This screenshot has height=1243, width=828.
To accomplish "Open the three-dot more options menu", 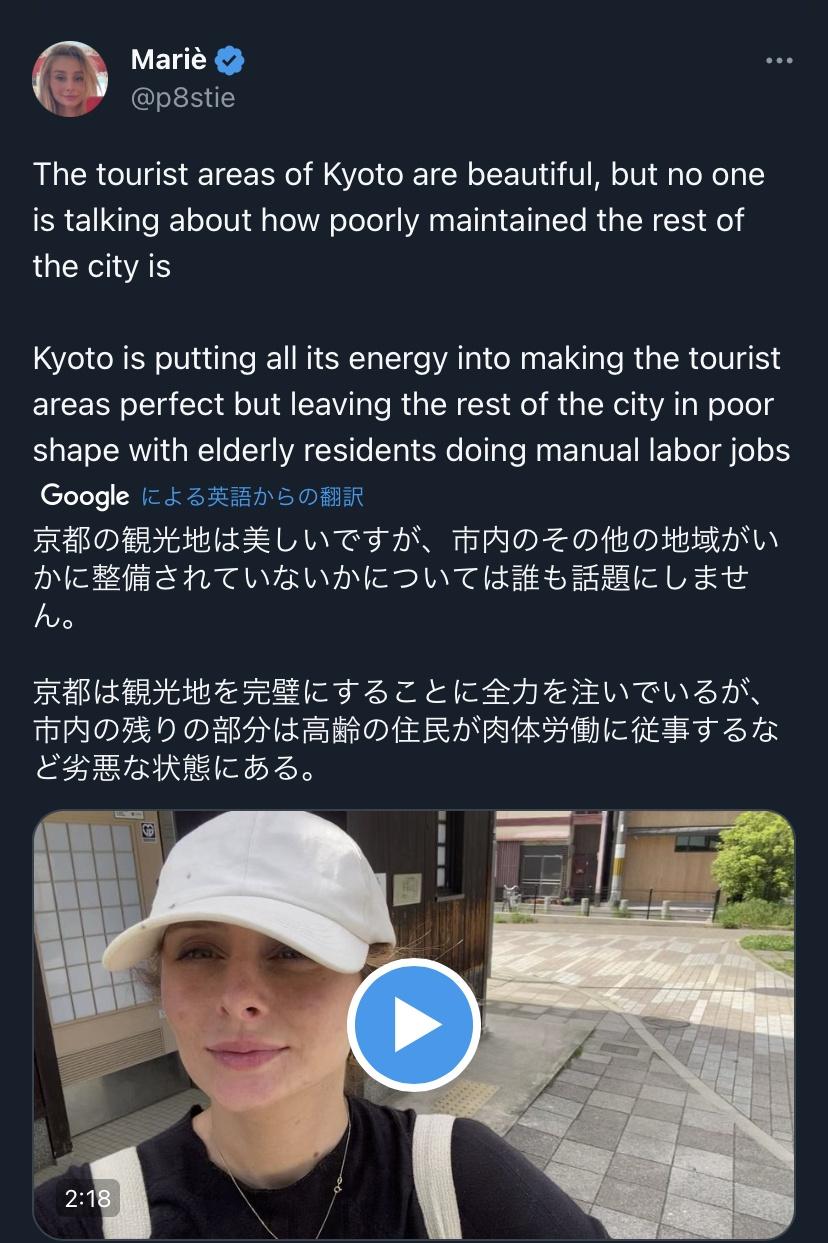I will (779, 61).
